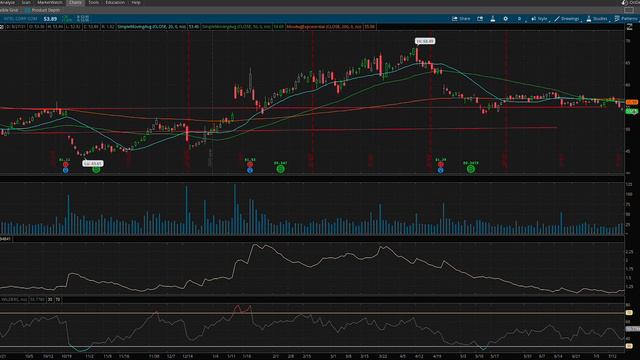640x360 pixels.
Task: Click the INTC symbol entry field
Action: point(20,19)
